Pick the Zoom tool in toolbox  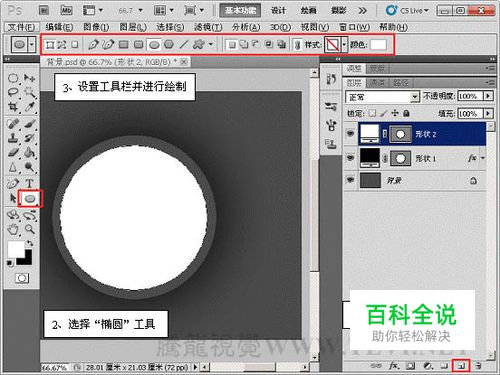(30, 229)
